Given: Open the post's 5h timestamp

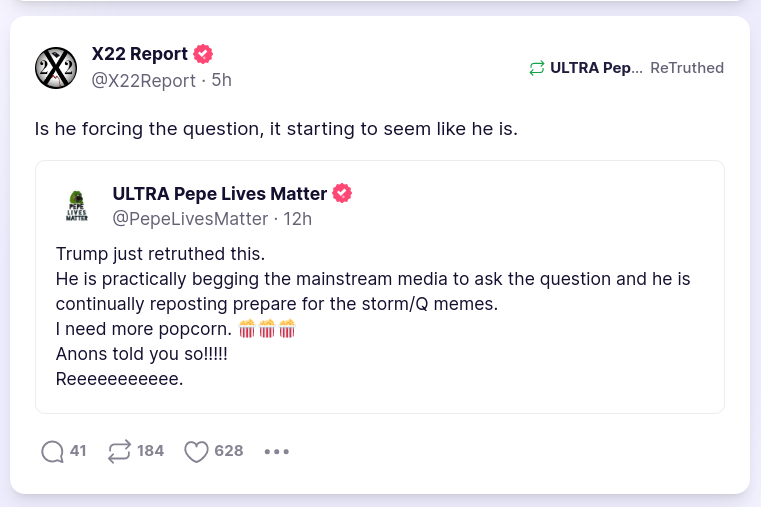Looking at the screenshot, I should 221,80.
